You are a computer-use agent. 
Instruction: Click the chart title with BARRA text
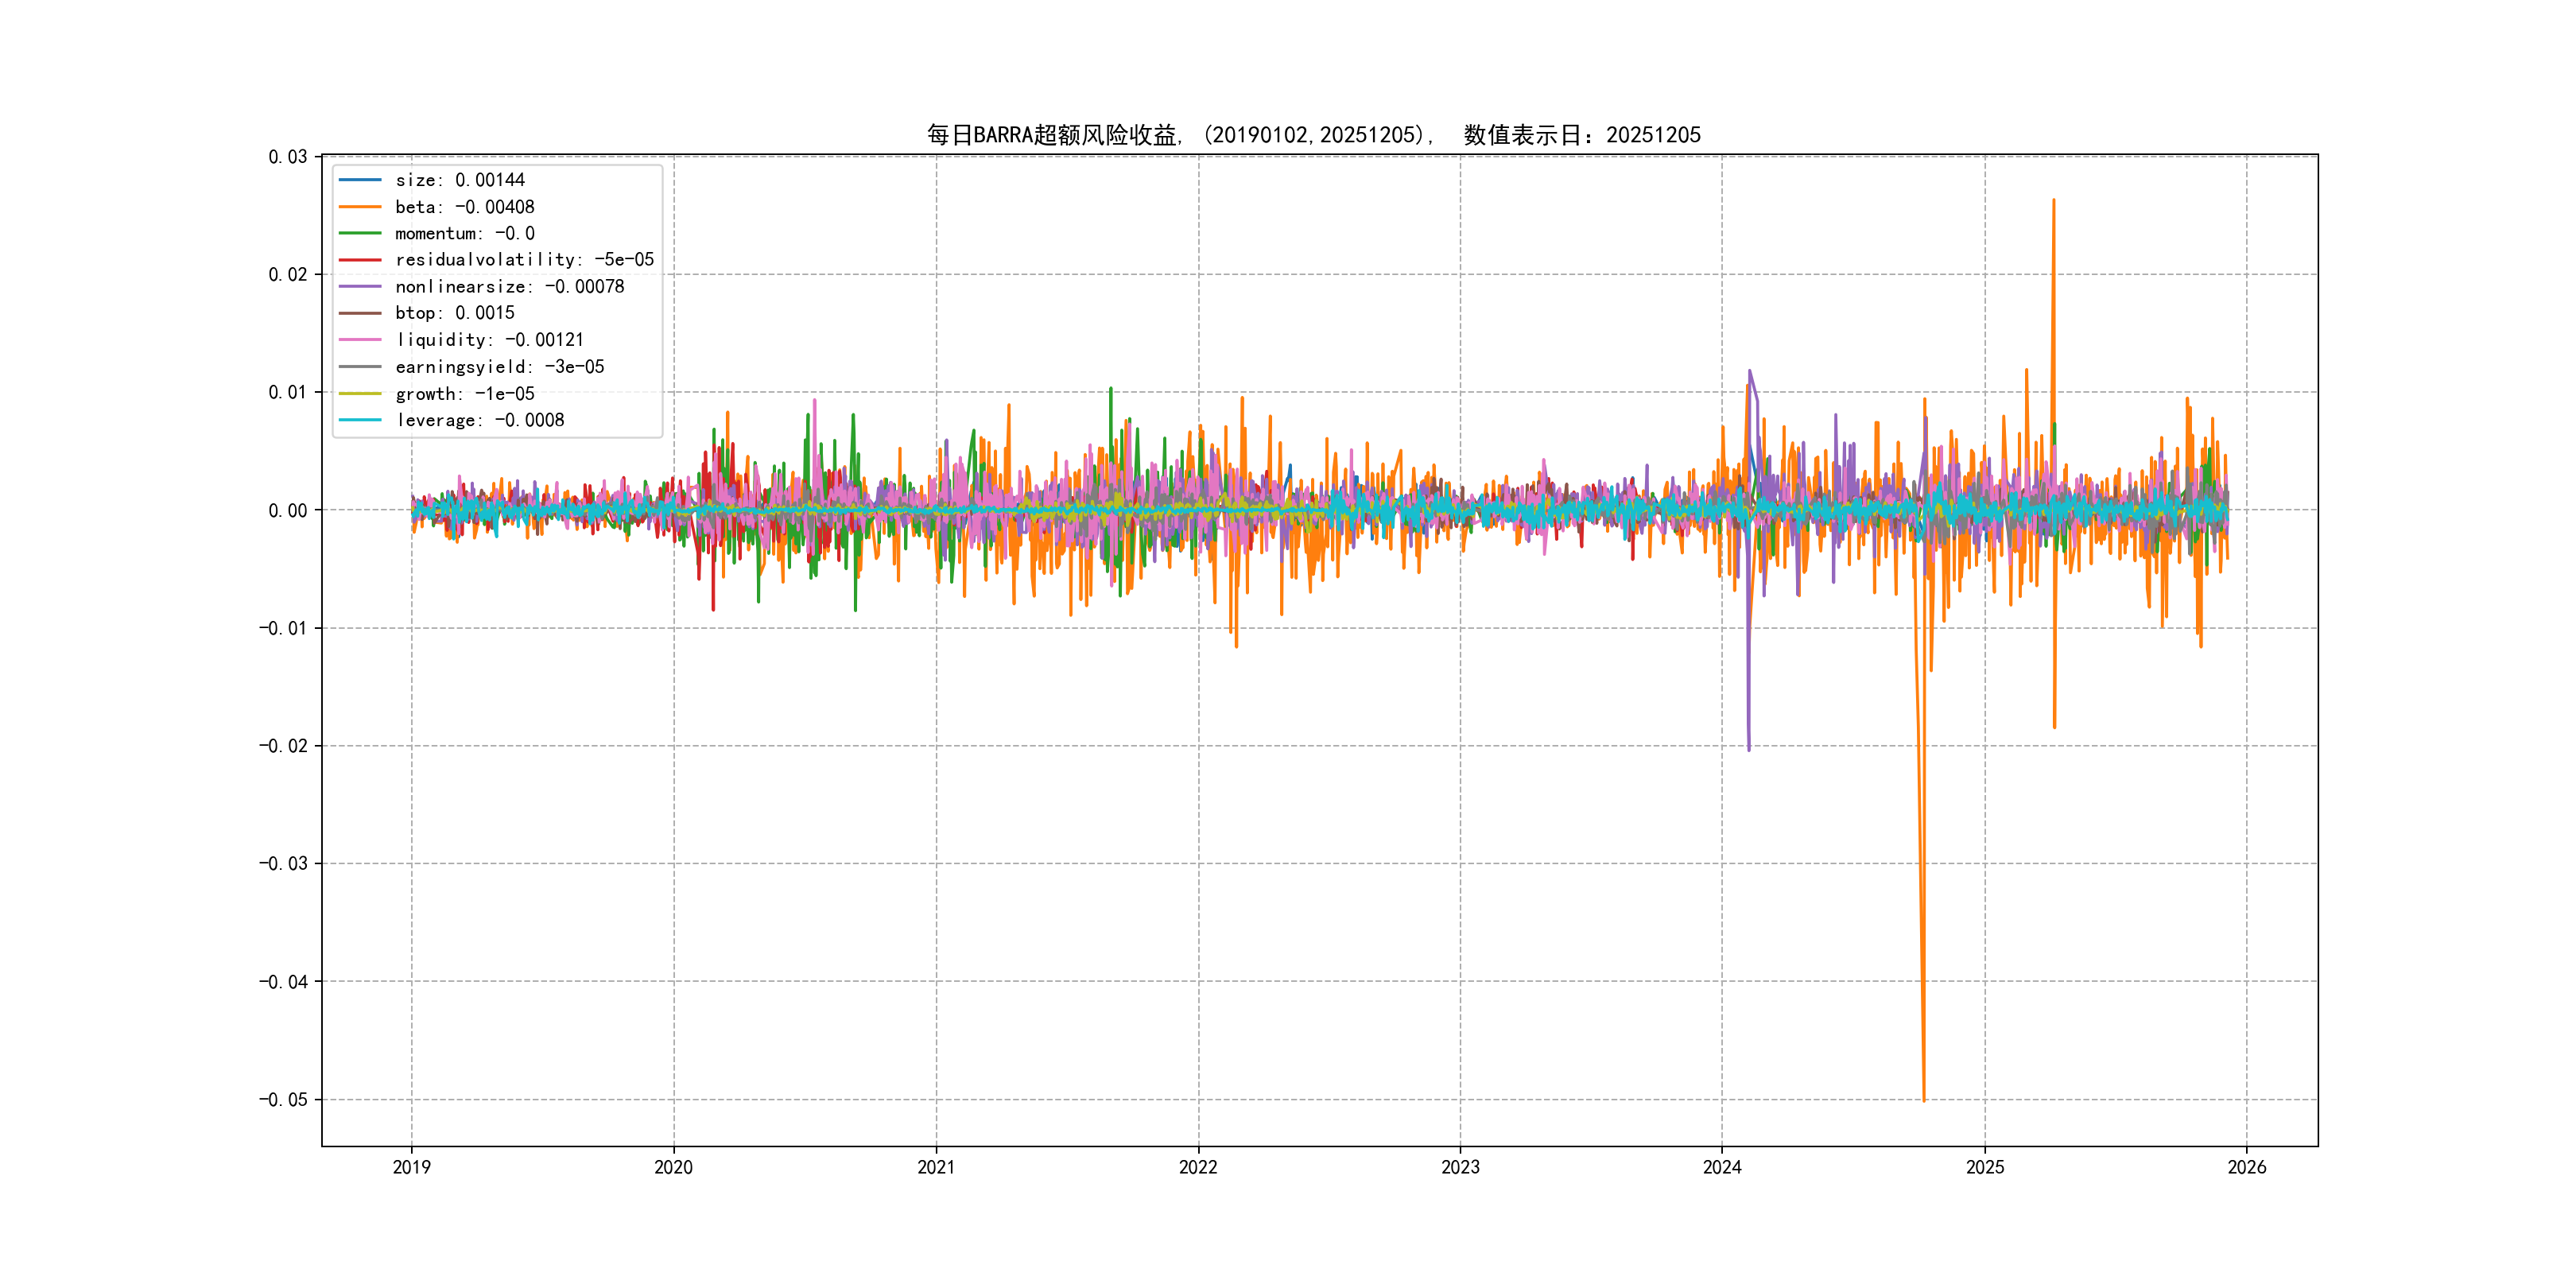tap(1313, 135)
